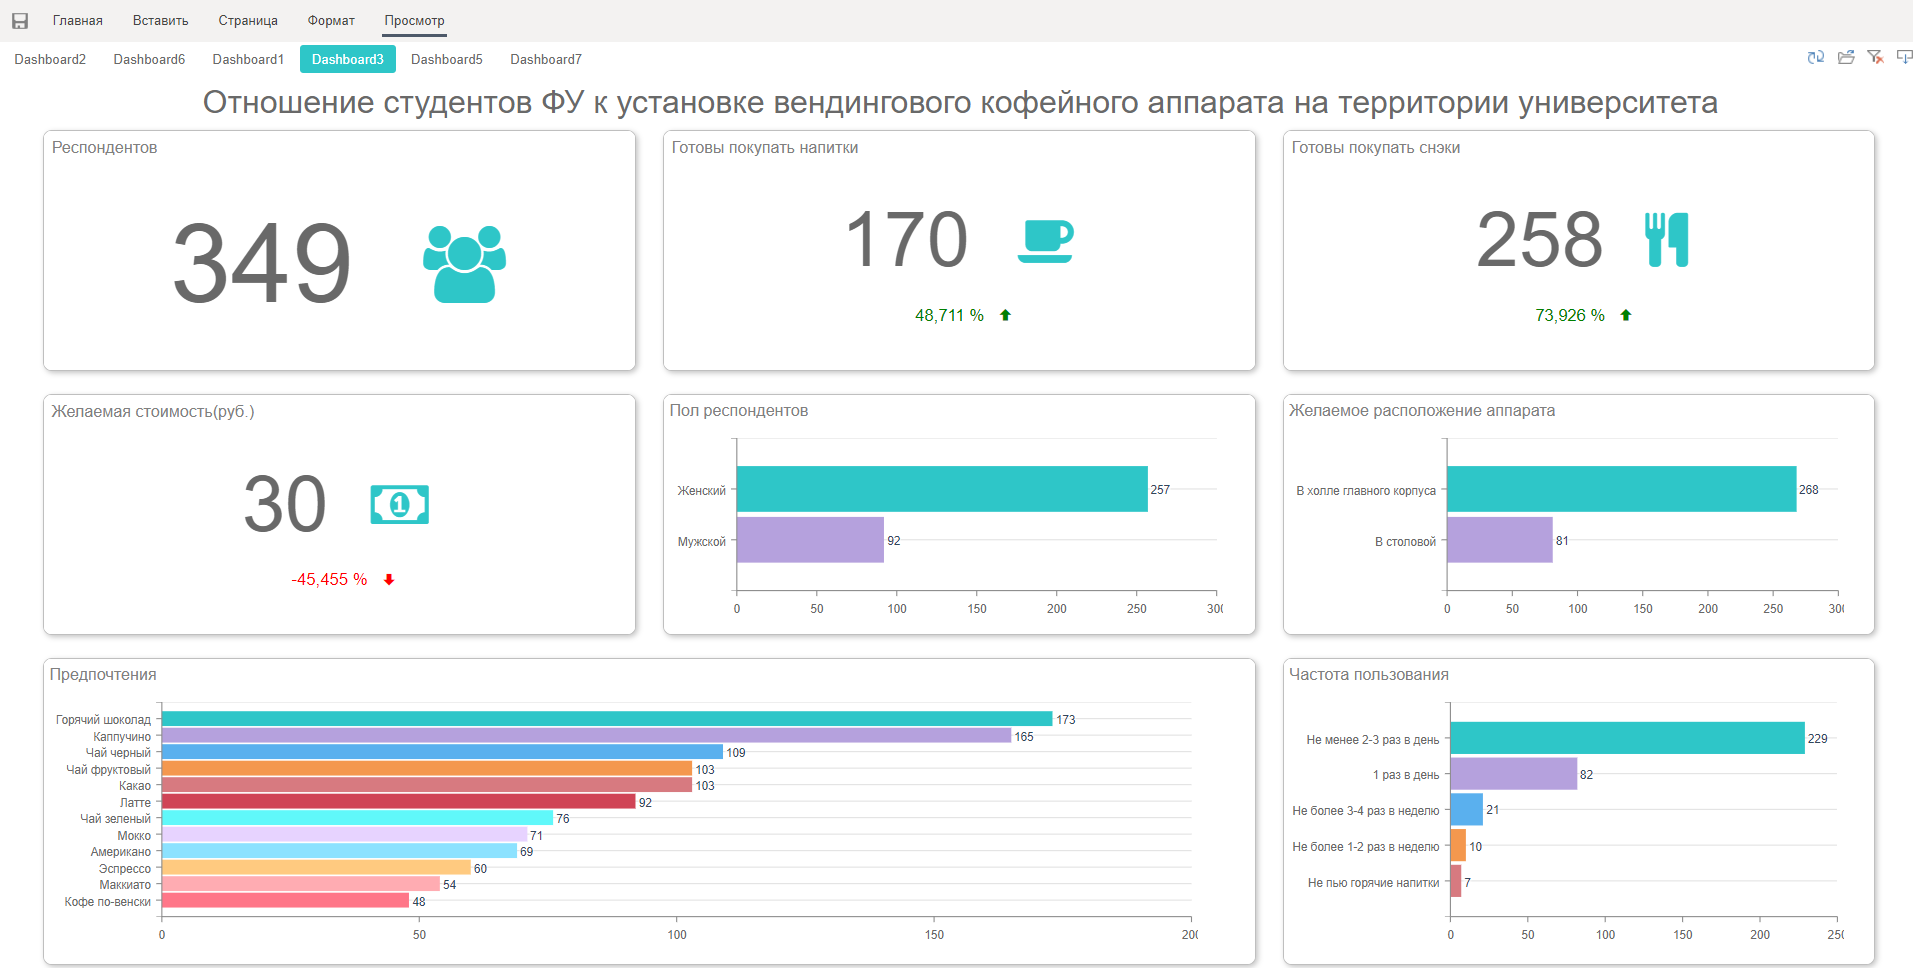Click the В столовой purple bar

[1499, 540]
